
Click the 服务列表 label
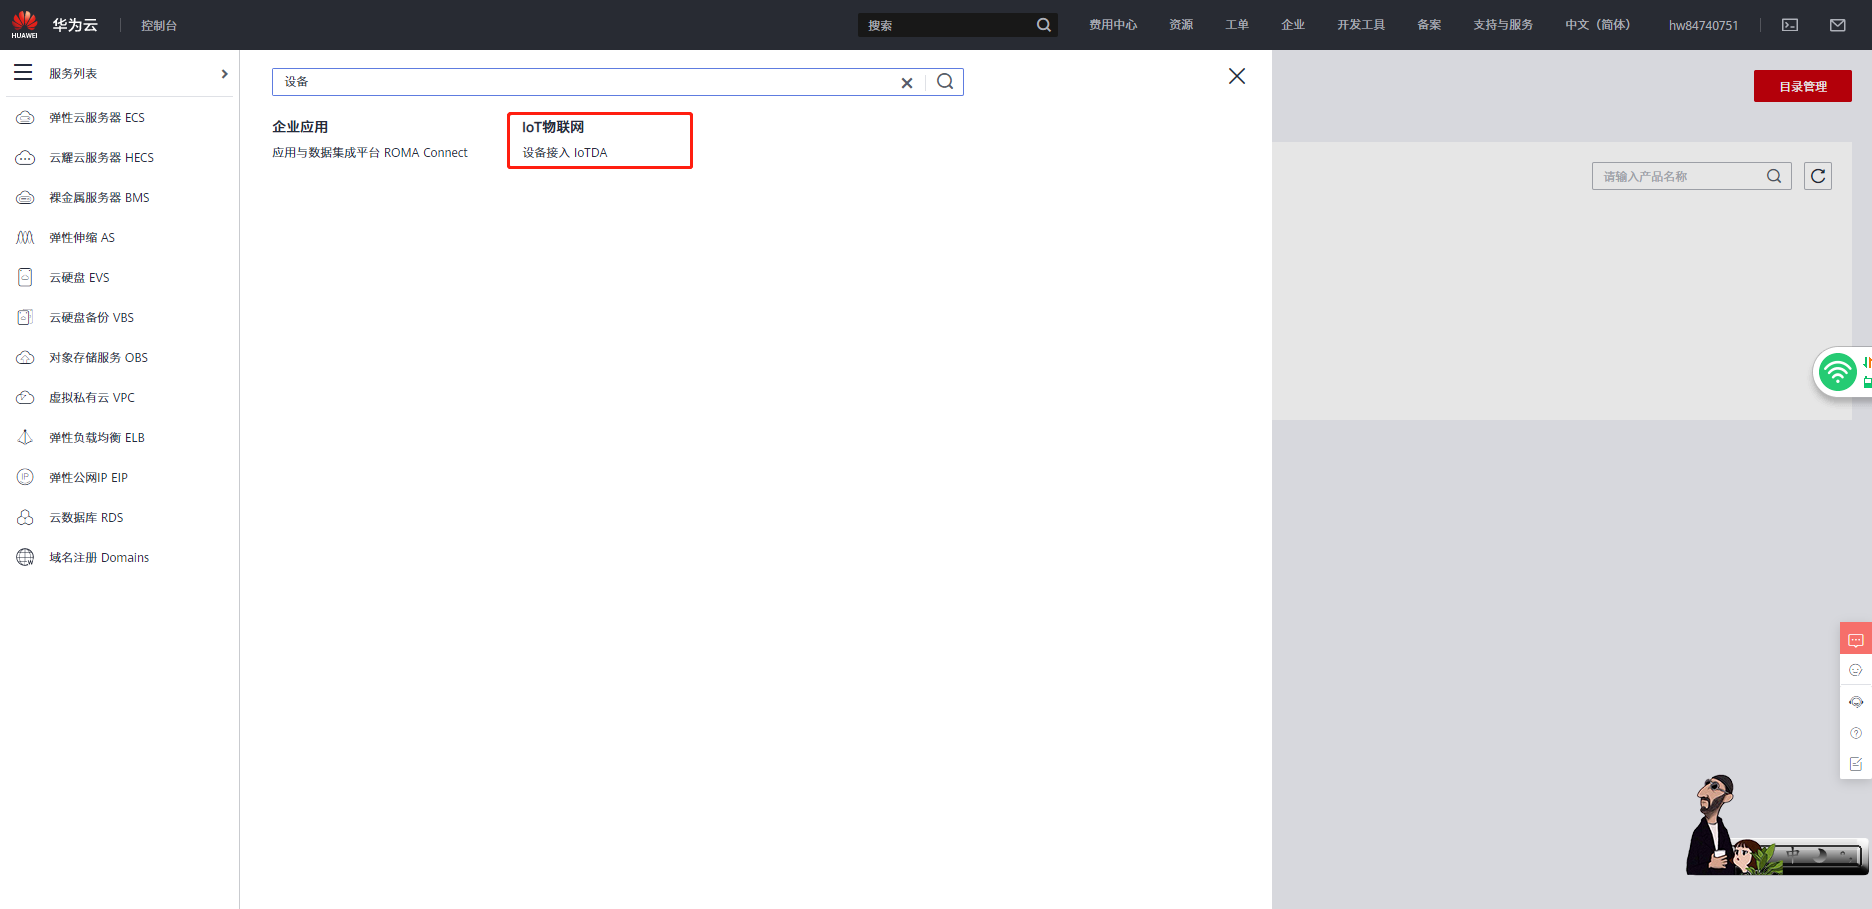(73, 74)
